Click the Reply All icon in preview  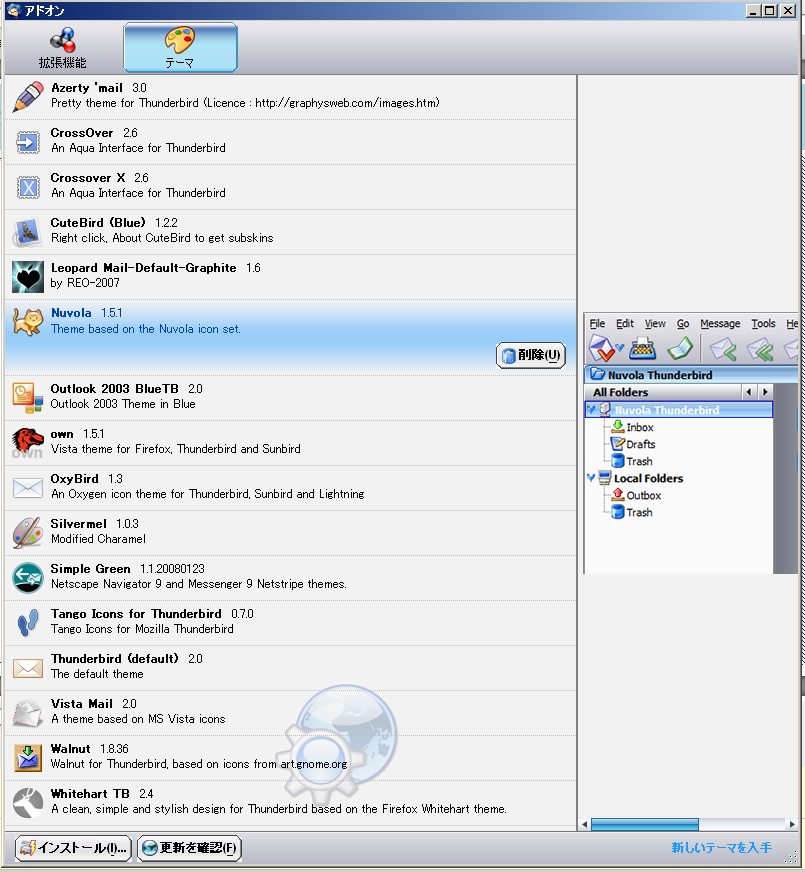[x=759, y=350]
